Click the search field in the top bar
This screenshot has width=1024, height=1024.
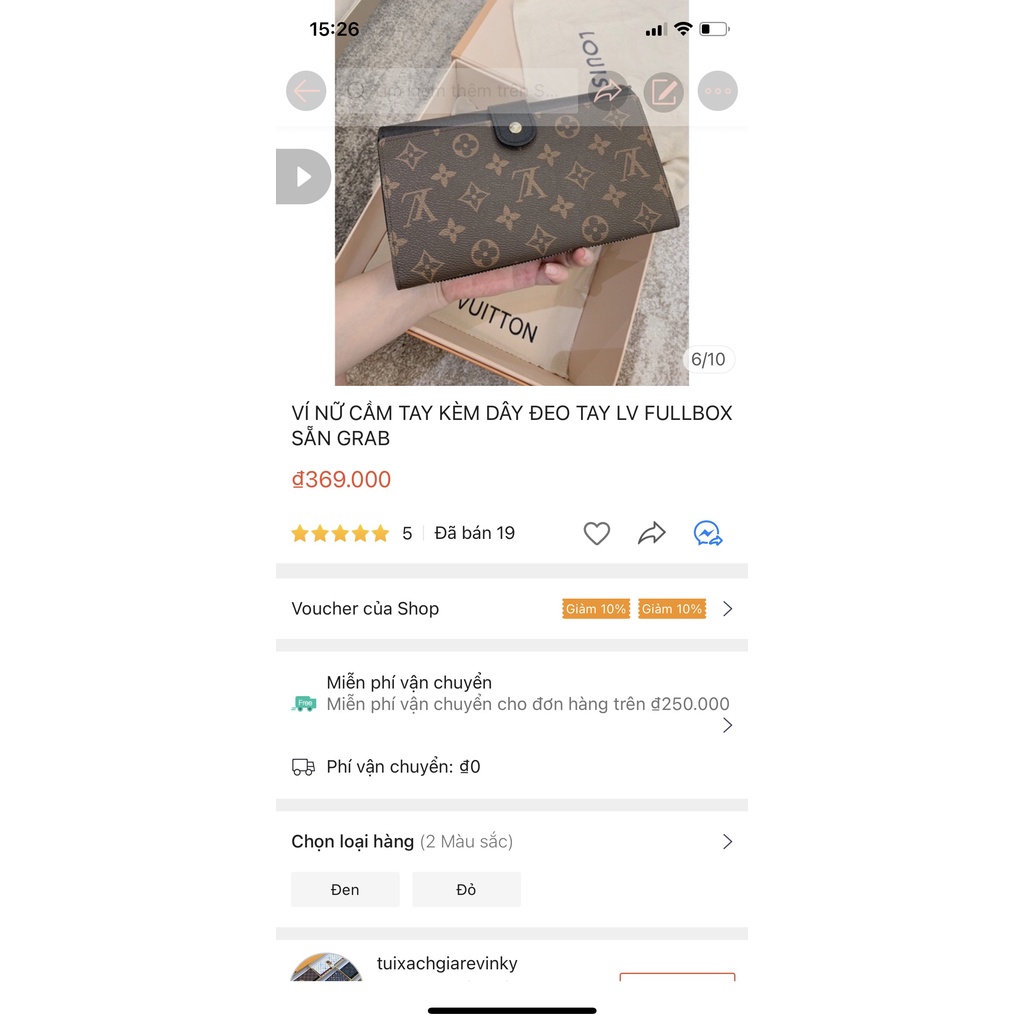pos(457,91)
